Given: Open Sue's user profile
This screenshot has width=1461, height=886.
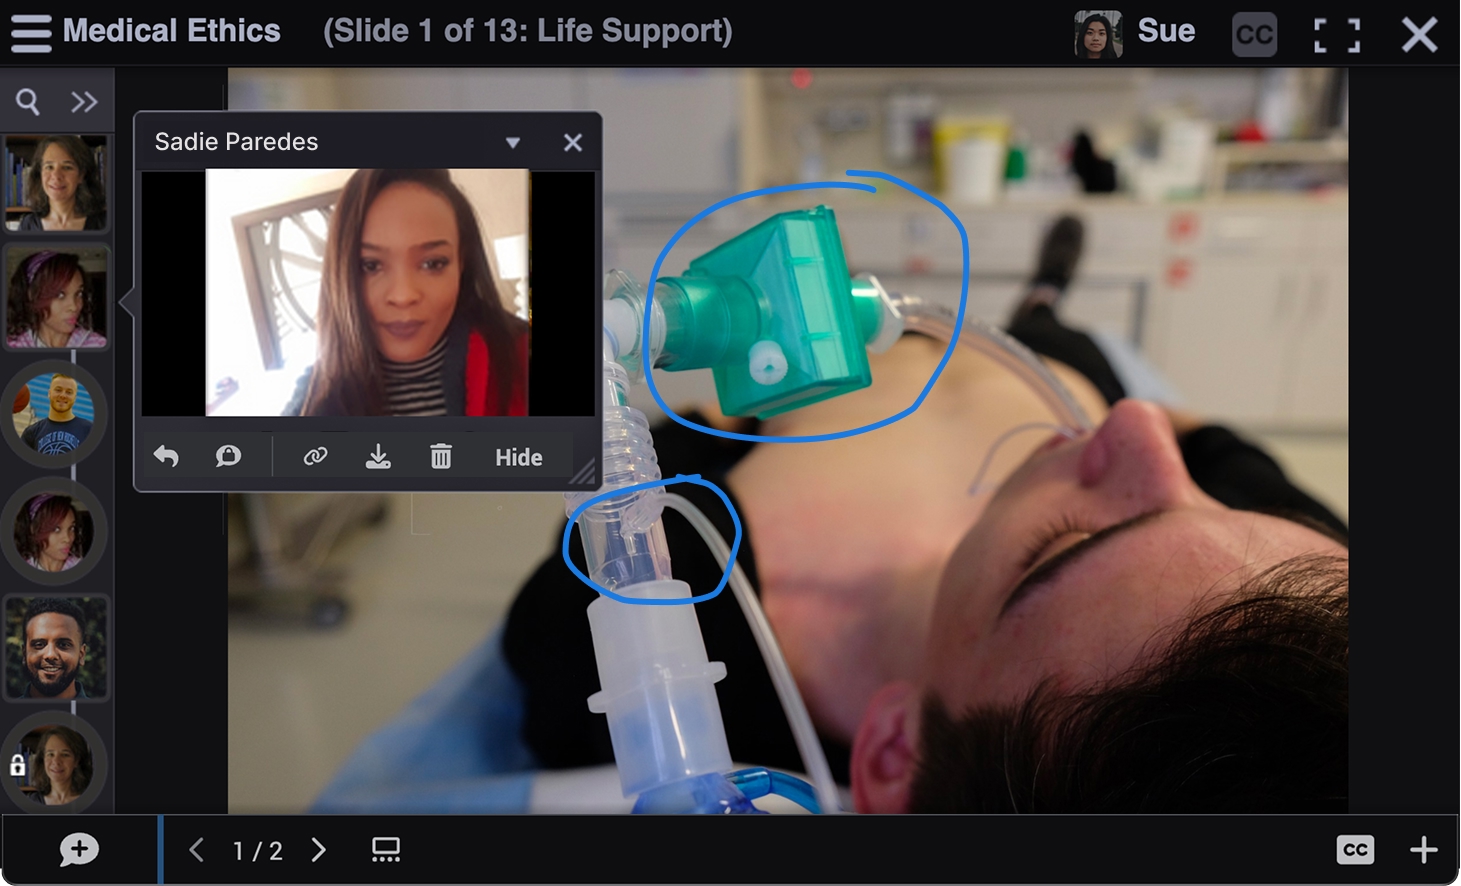Looking at the screenshot, I should click(1135, 33).
